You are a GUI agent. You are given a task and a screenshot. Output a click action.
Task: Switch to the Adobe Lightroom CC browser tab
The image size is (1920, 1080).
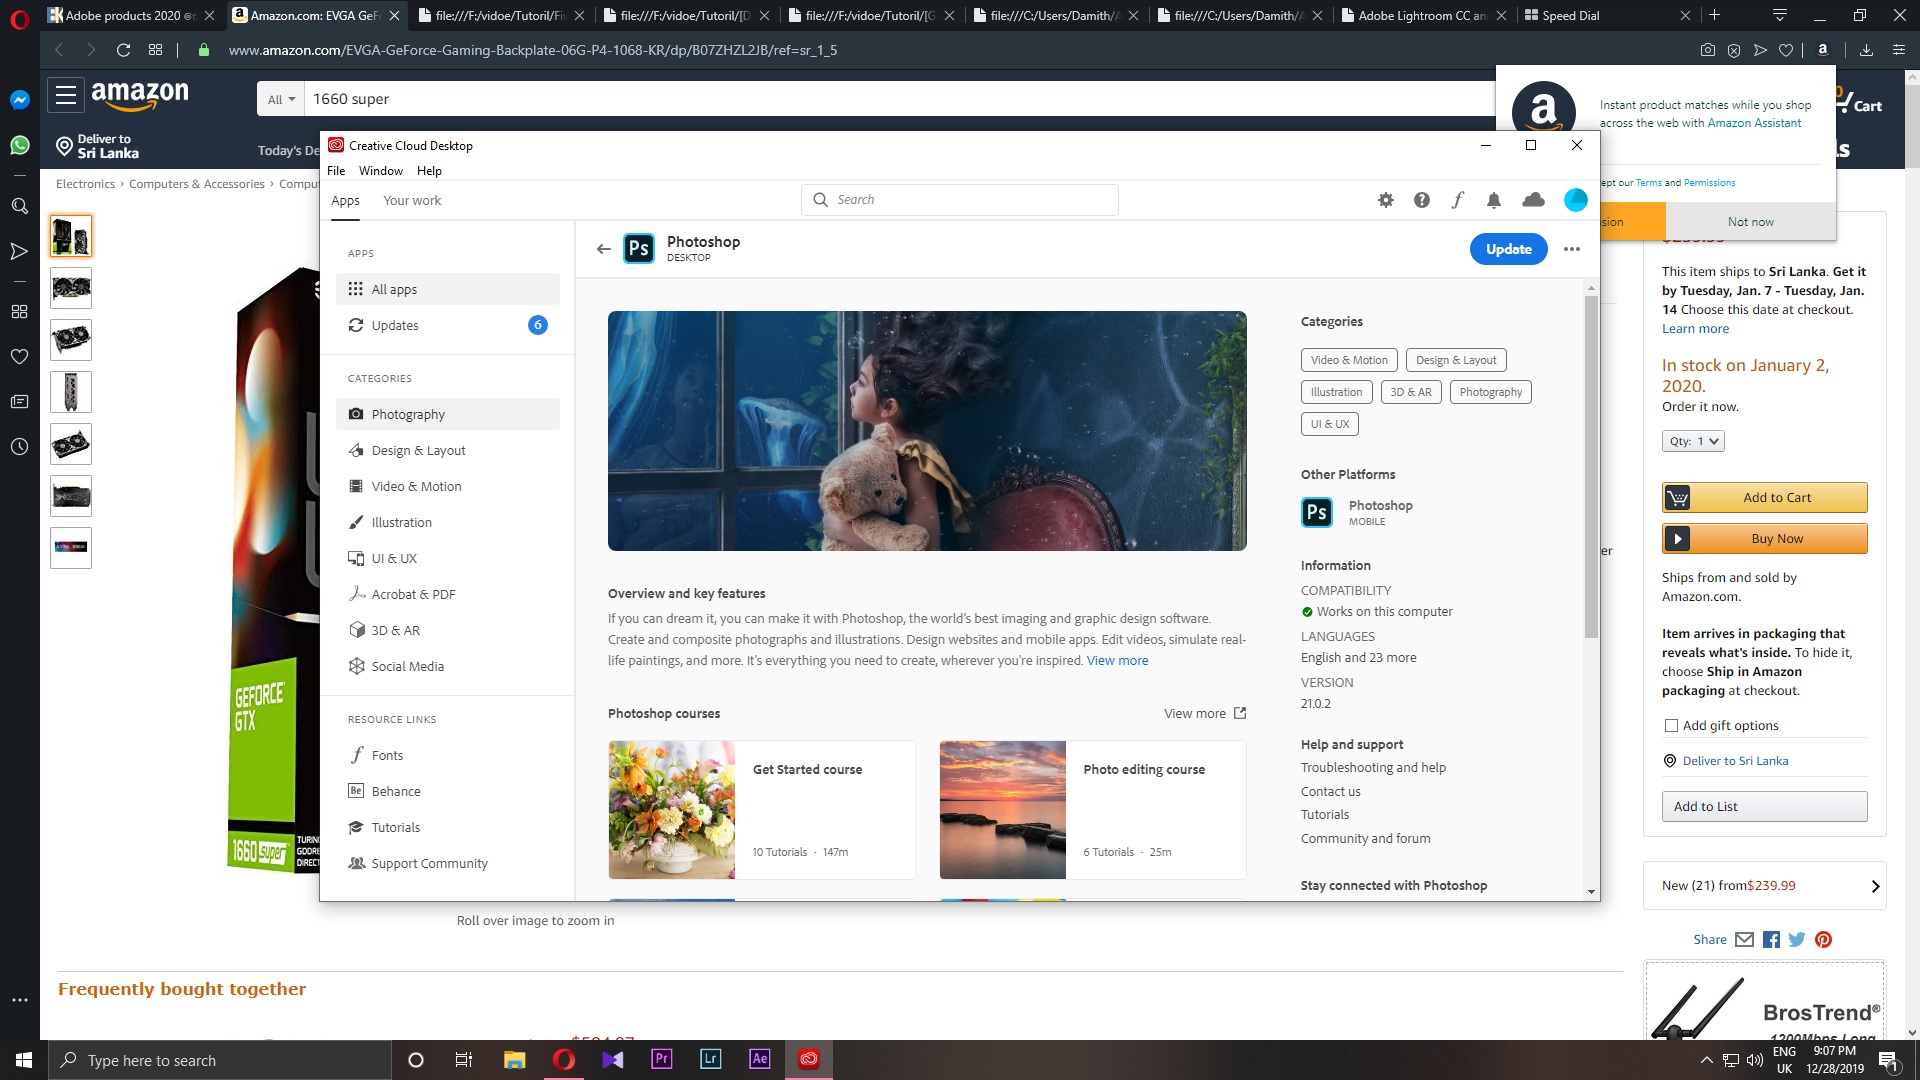[x=1422, y=15]
